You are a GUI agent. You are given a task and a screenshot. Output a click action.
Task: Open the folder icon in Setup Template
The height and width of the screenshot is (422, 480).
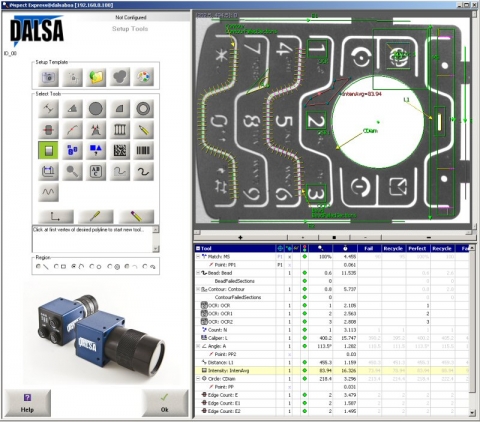tap(96, 77)
